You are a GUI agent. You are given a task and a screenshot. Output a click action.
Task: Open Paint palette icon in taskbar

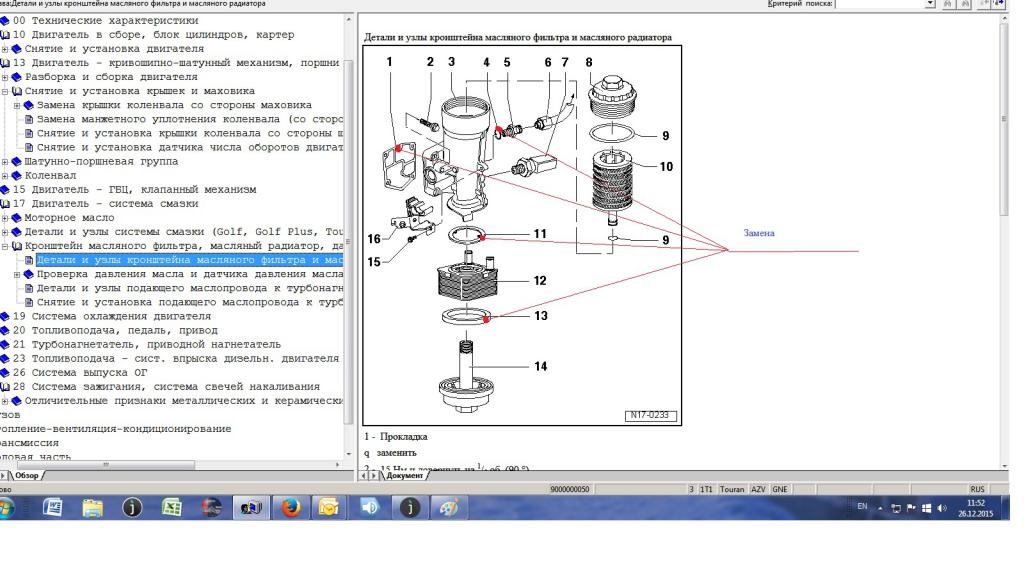click(449, 507)
